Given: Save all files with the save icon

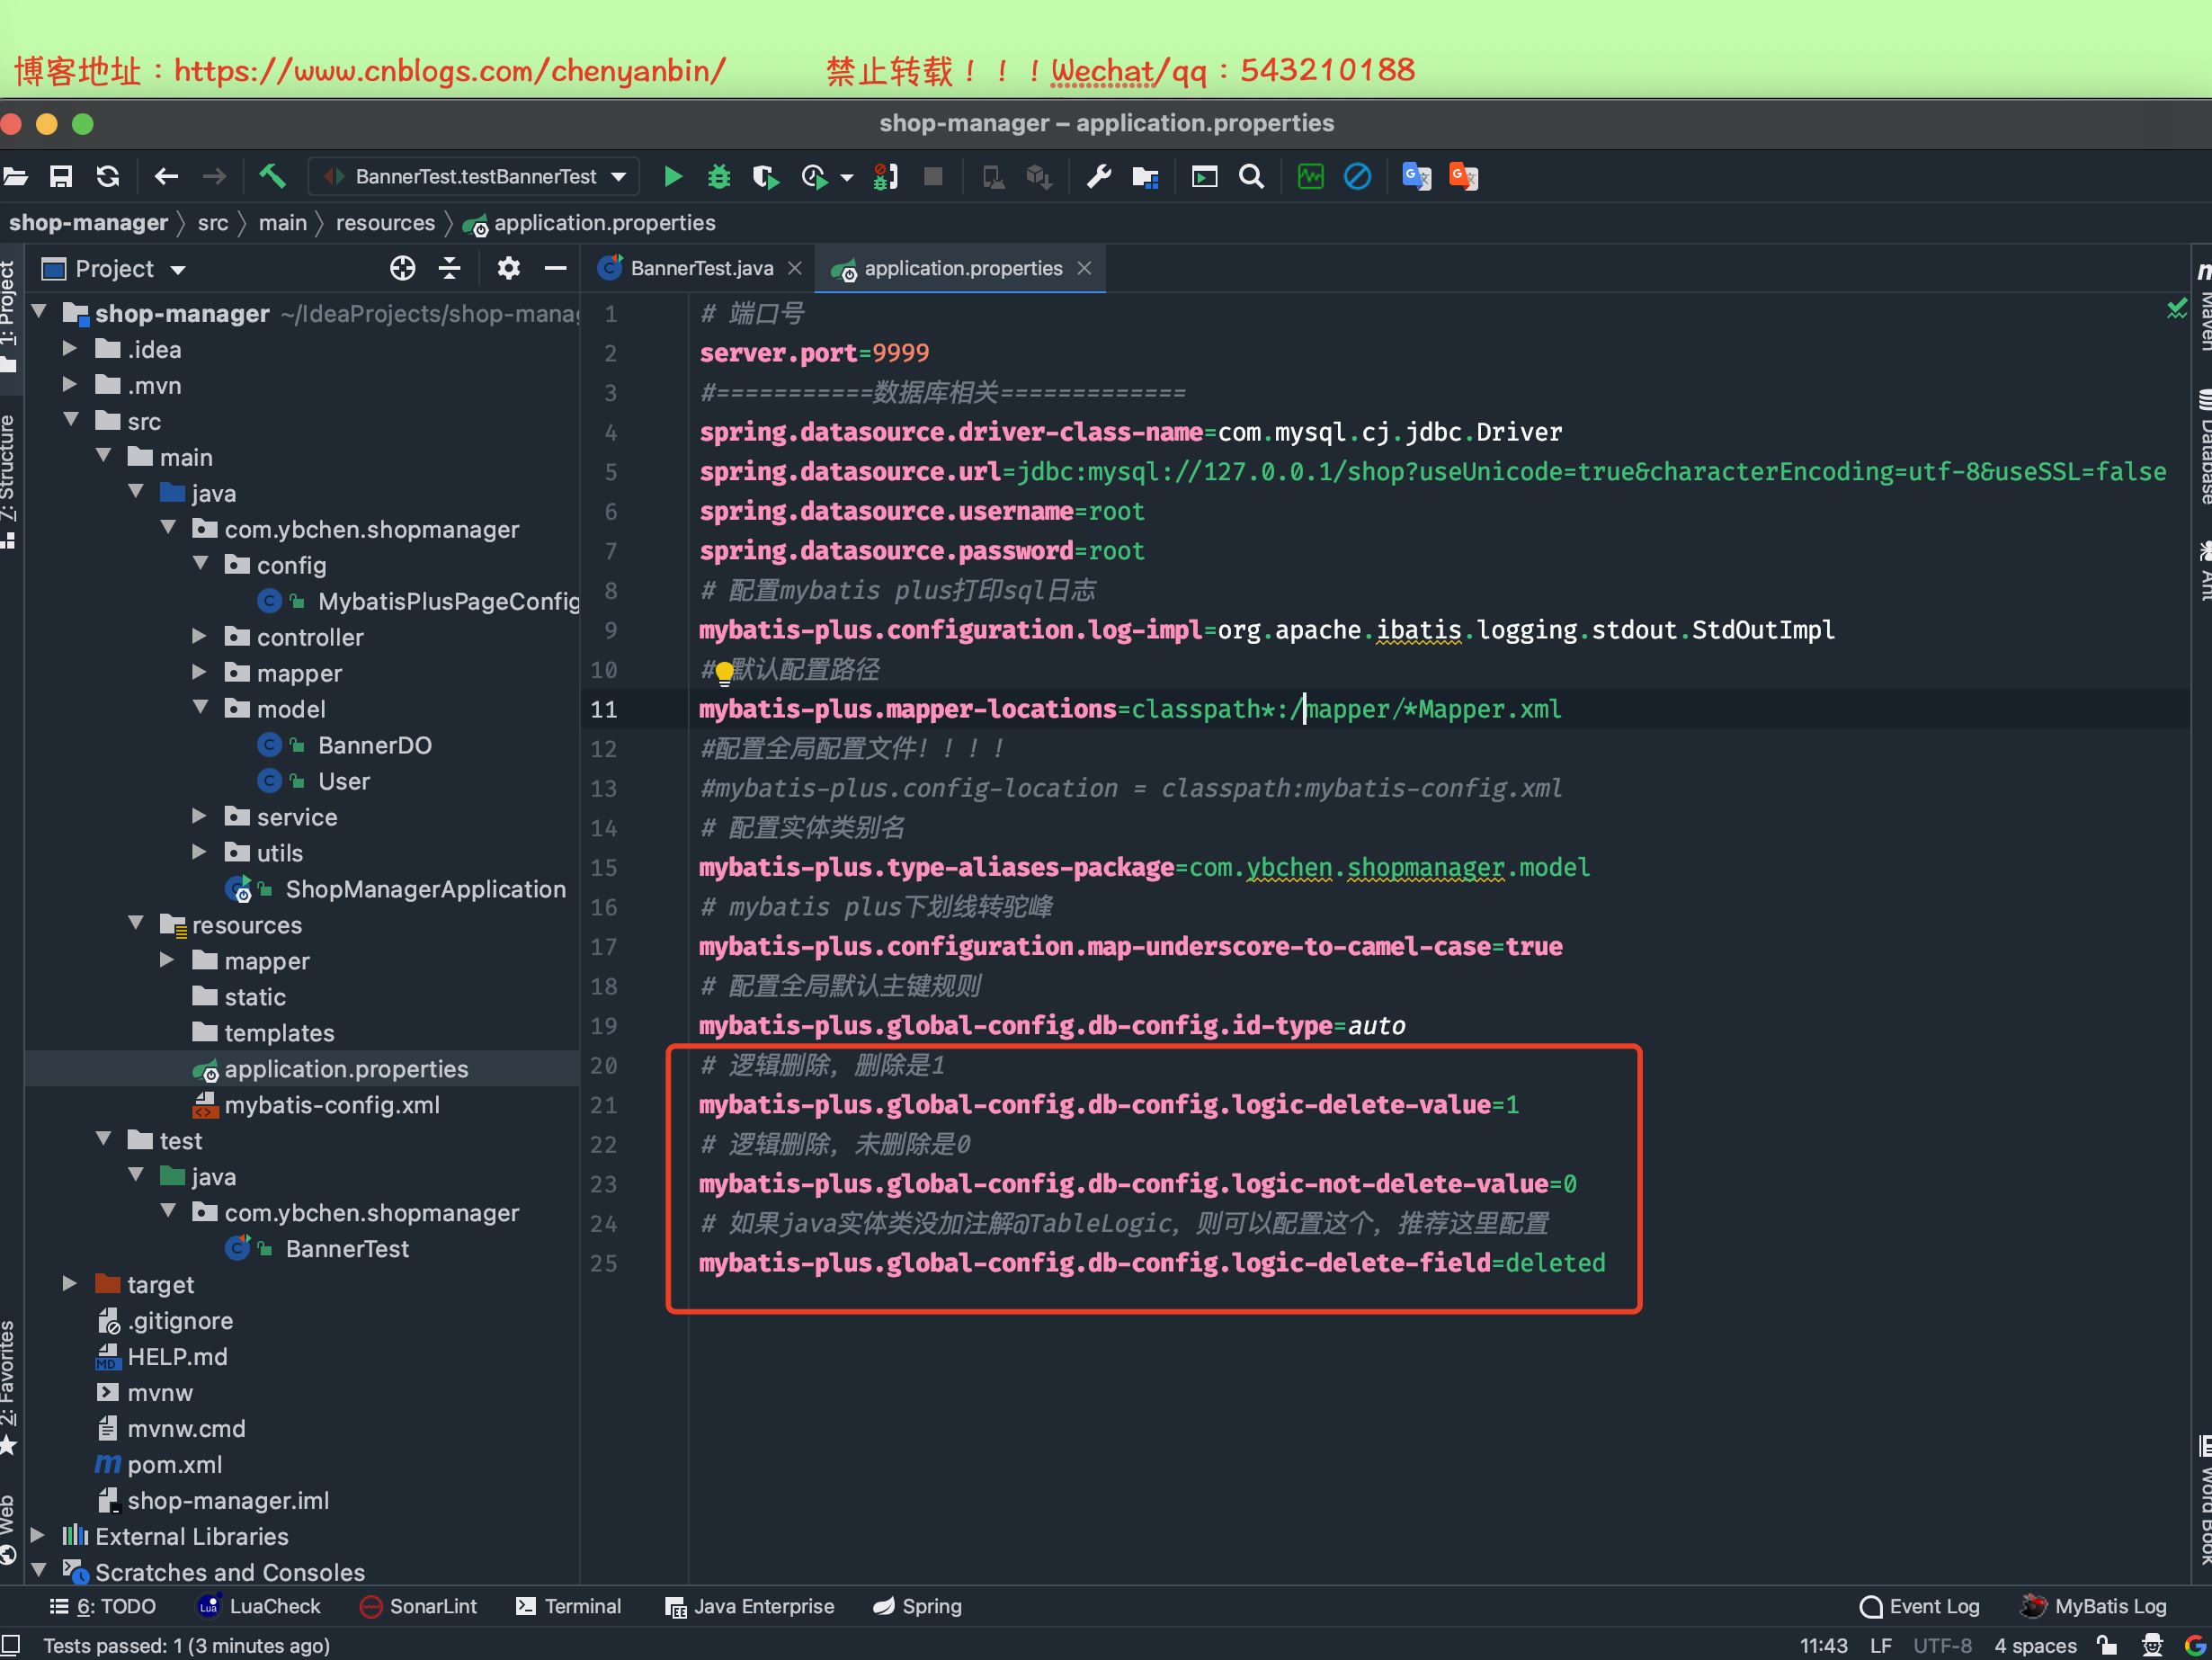Looking at the screenshot, I should point(61,176).
